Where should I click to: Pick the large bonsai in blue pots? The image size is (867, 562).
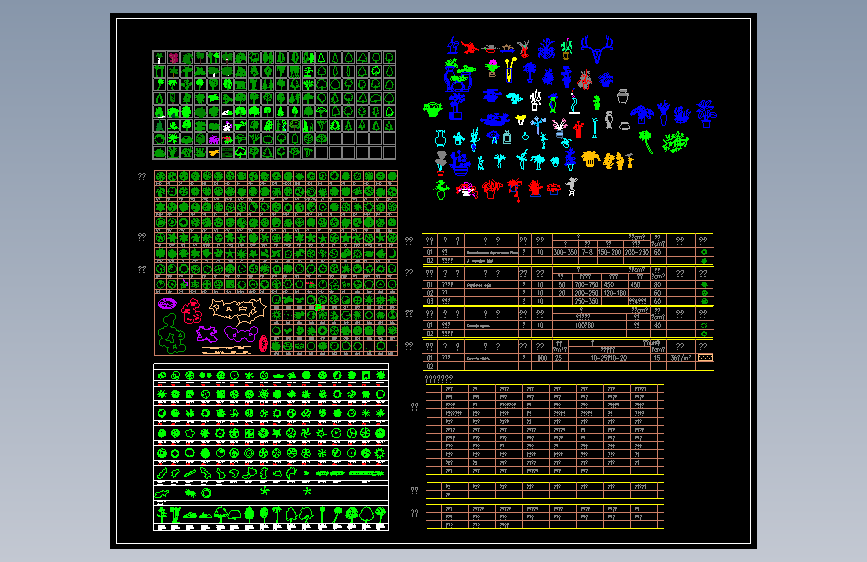tap(460, 75)
